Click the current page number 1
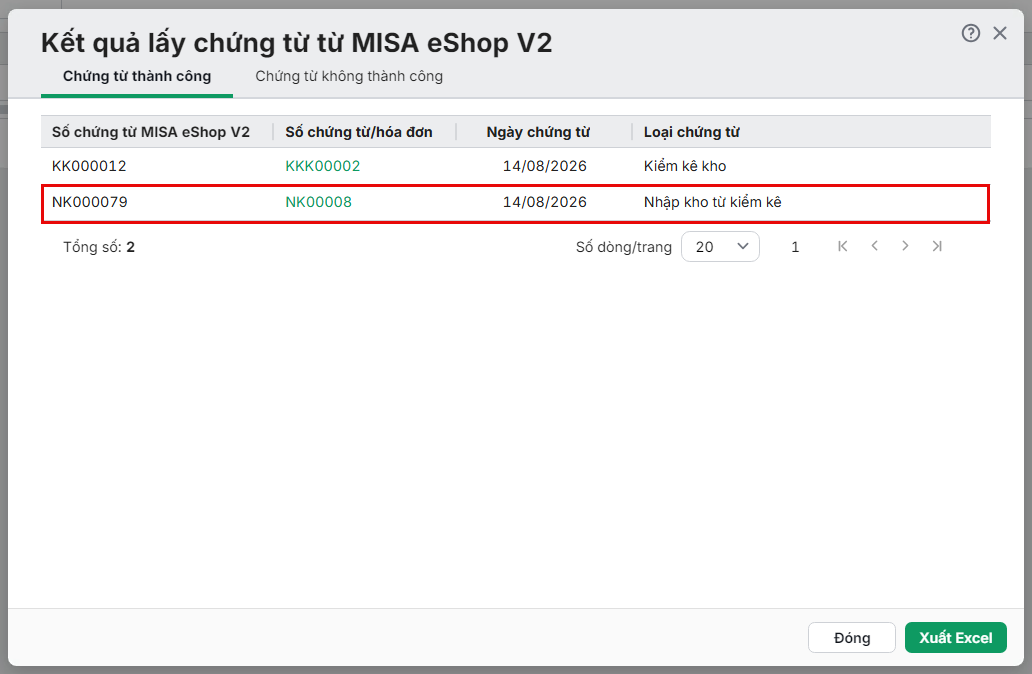The image size is (1032, 674). pyautogui.click(x=795, y=247)
